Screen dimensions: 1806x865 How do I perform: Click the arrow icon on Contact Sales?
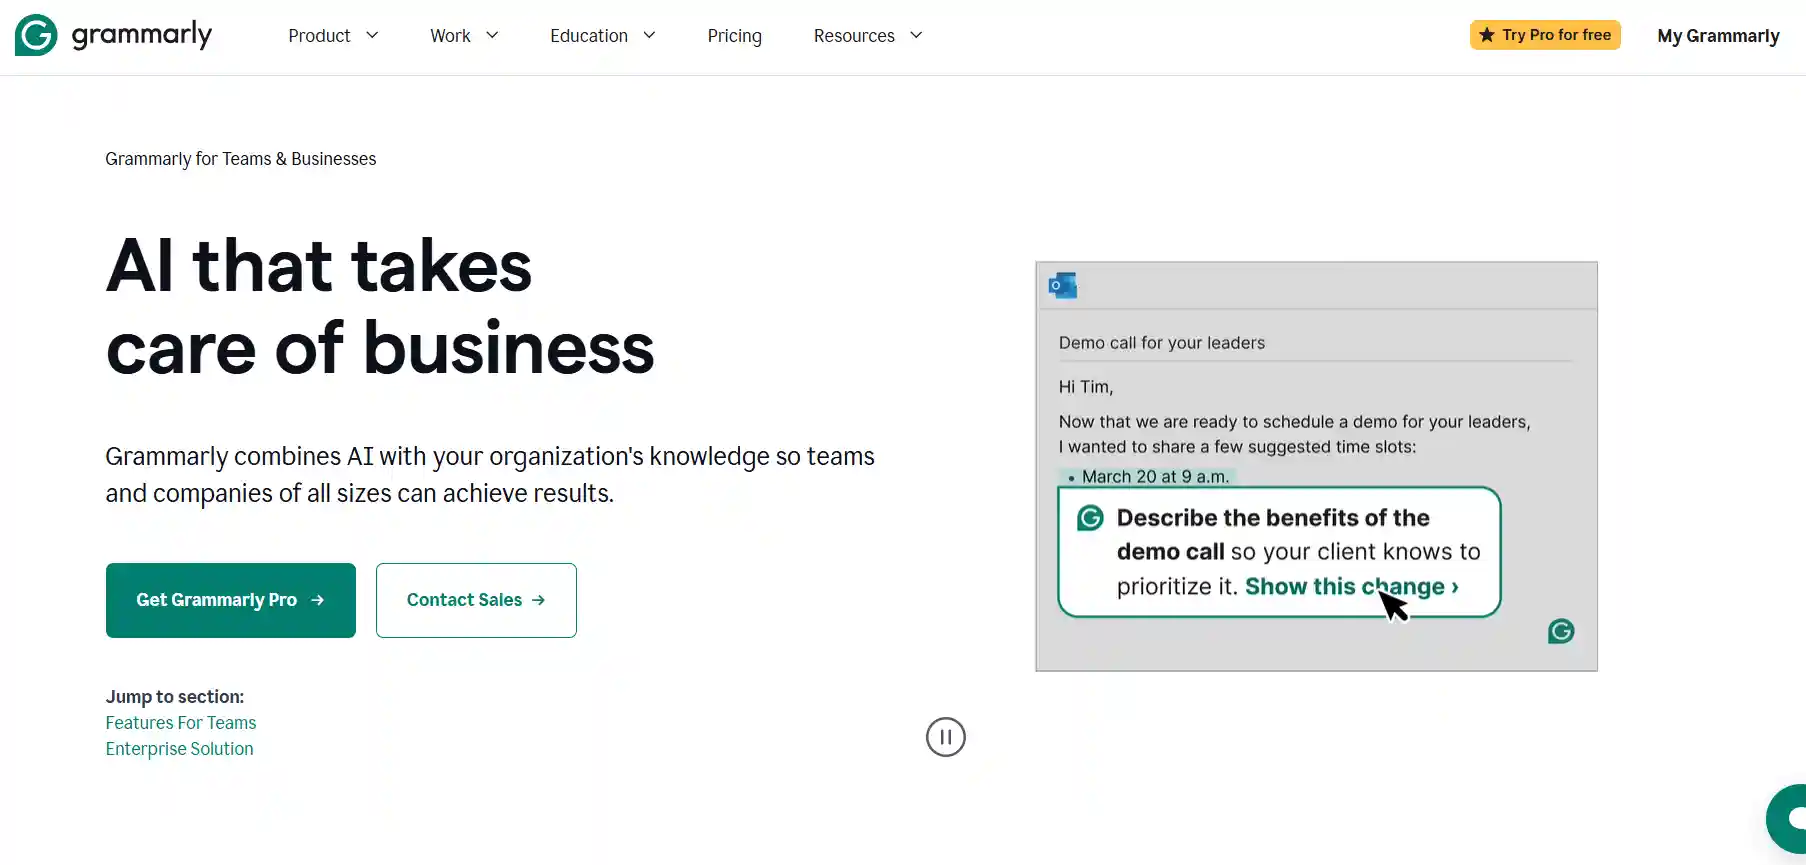[539, 600]
